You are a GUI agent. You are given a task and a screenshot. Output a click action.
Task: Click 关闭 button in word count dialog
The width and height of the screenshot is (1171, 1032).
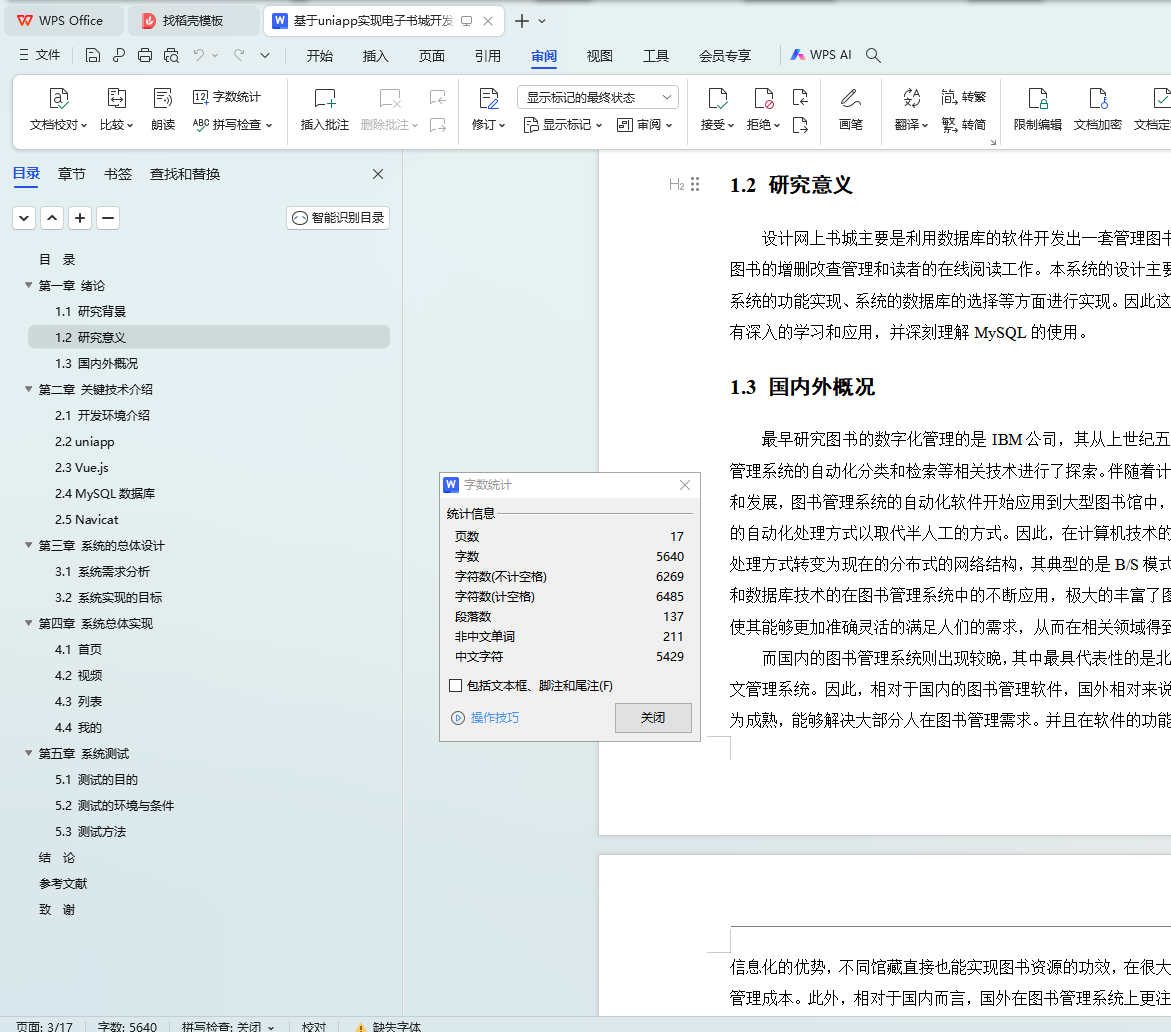(653, 718)
